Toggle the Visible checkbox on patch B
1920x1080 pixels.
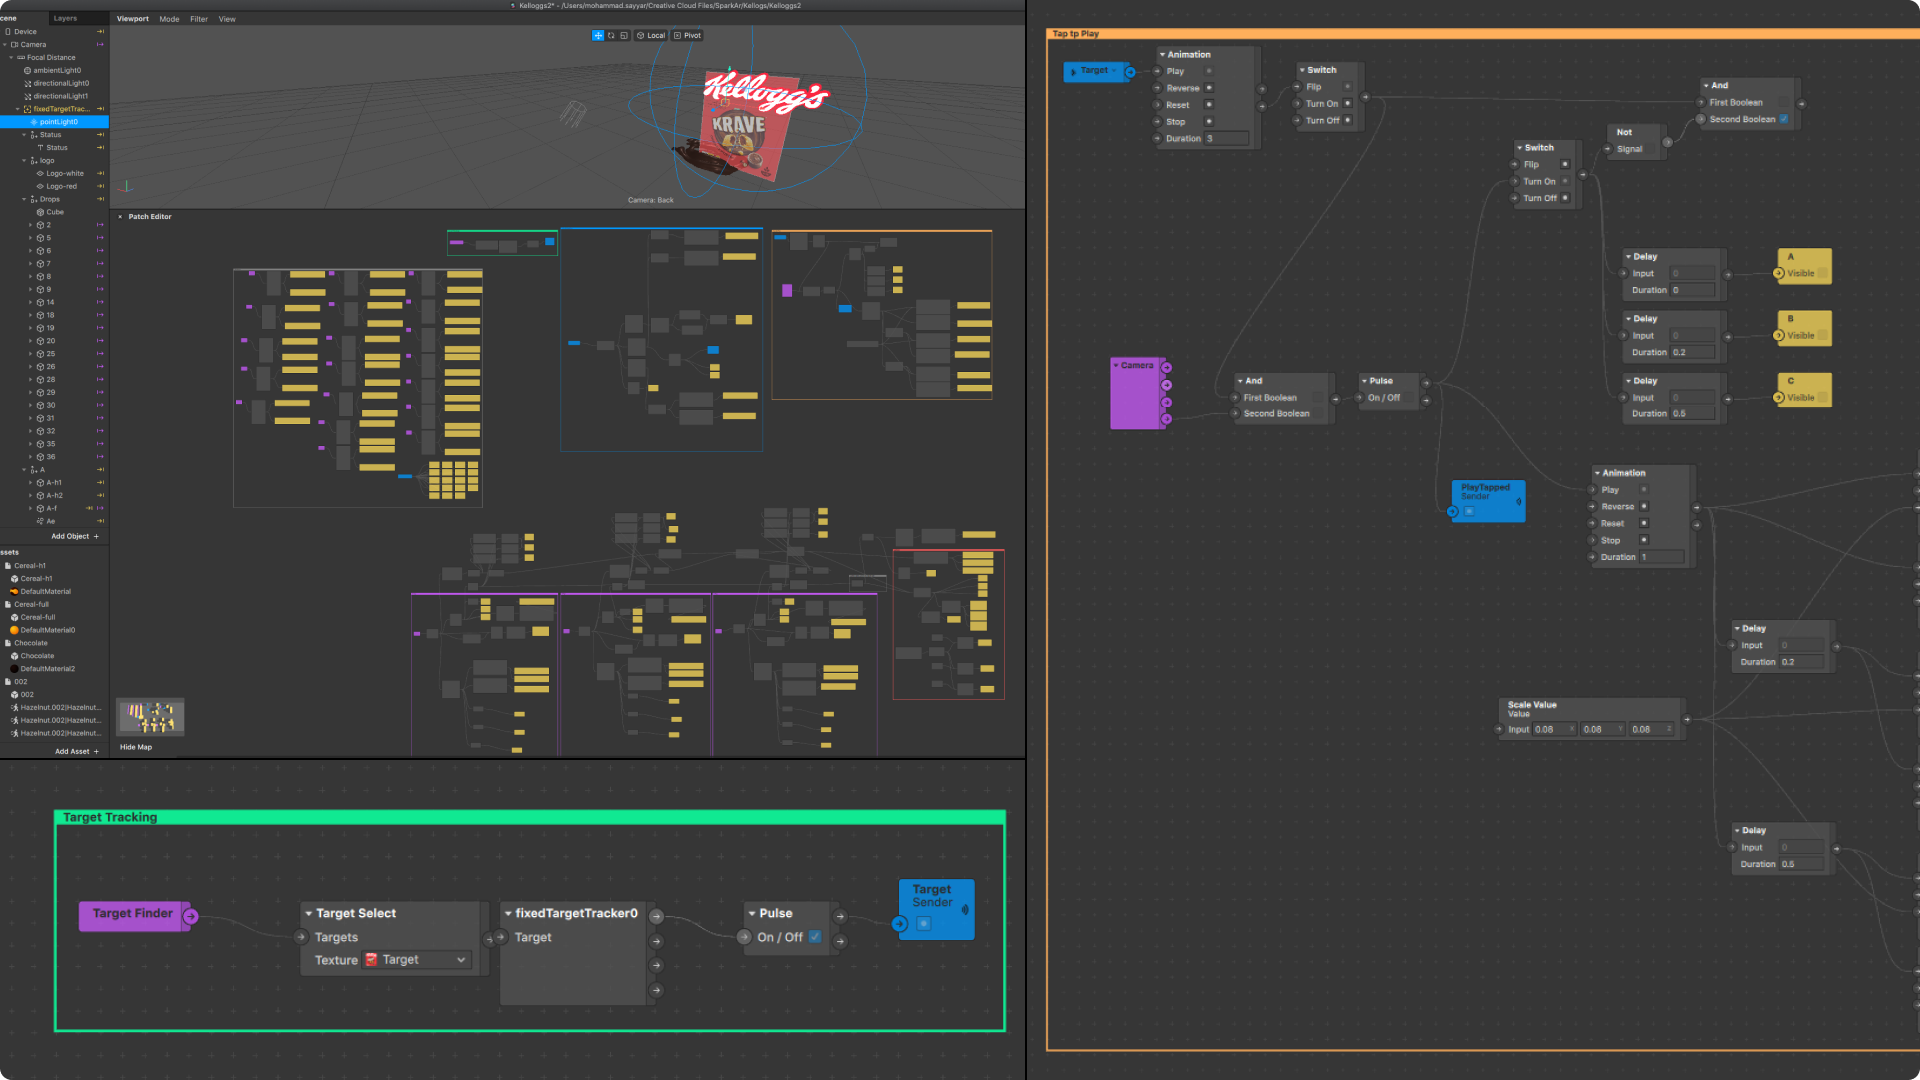[x=1823, y=336]
